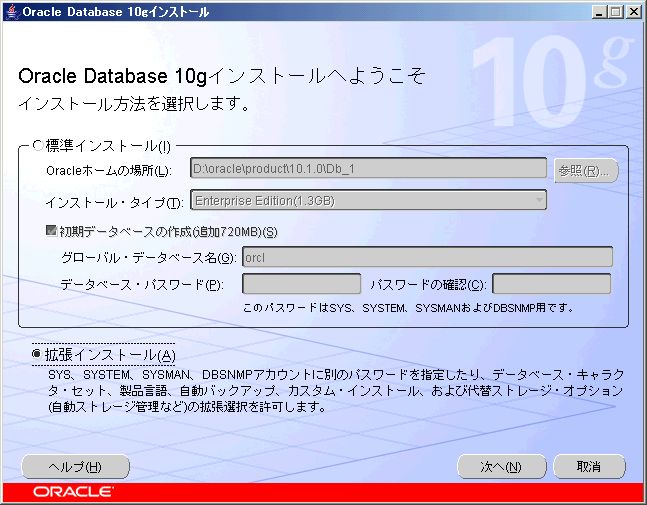This screenshot has width=647, height=505.
Task: Maximize the Oracle installer window
Action: click(x=615, y=12)
